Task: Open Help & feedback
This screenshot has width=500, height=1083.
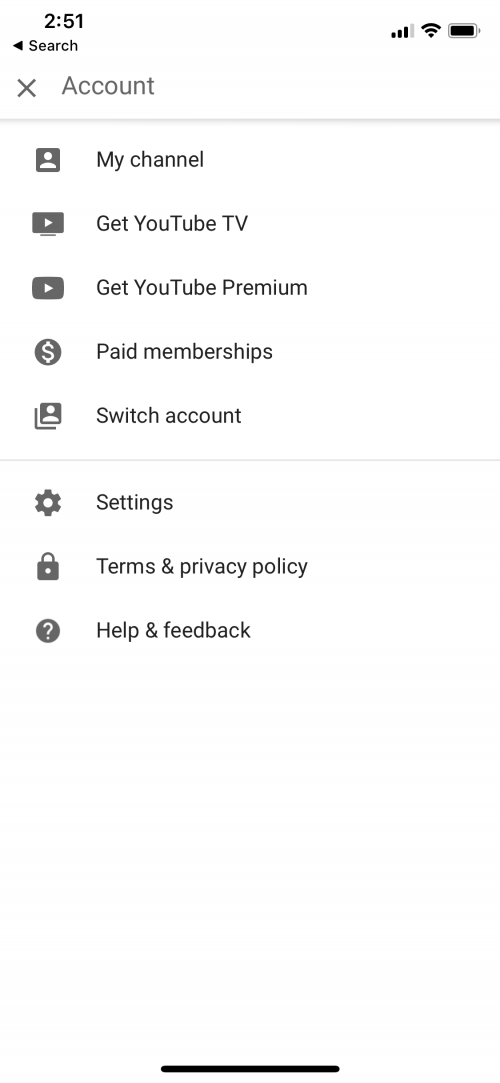Action: (x=173, y=631)
